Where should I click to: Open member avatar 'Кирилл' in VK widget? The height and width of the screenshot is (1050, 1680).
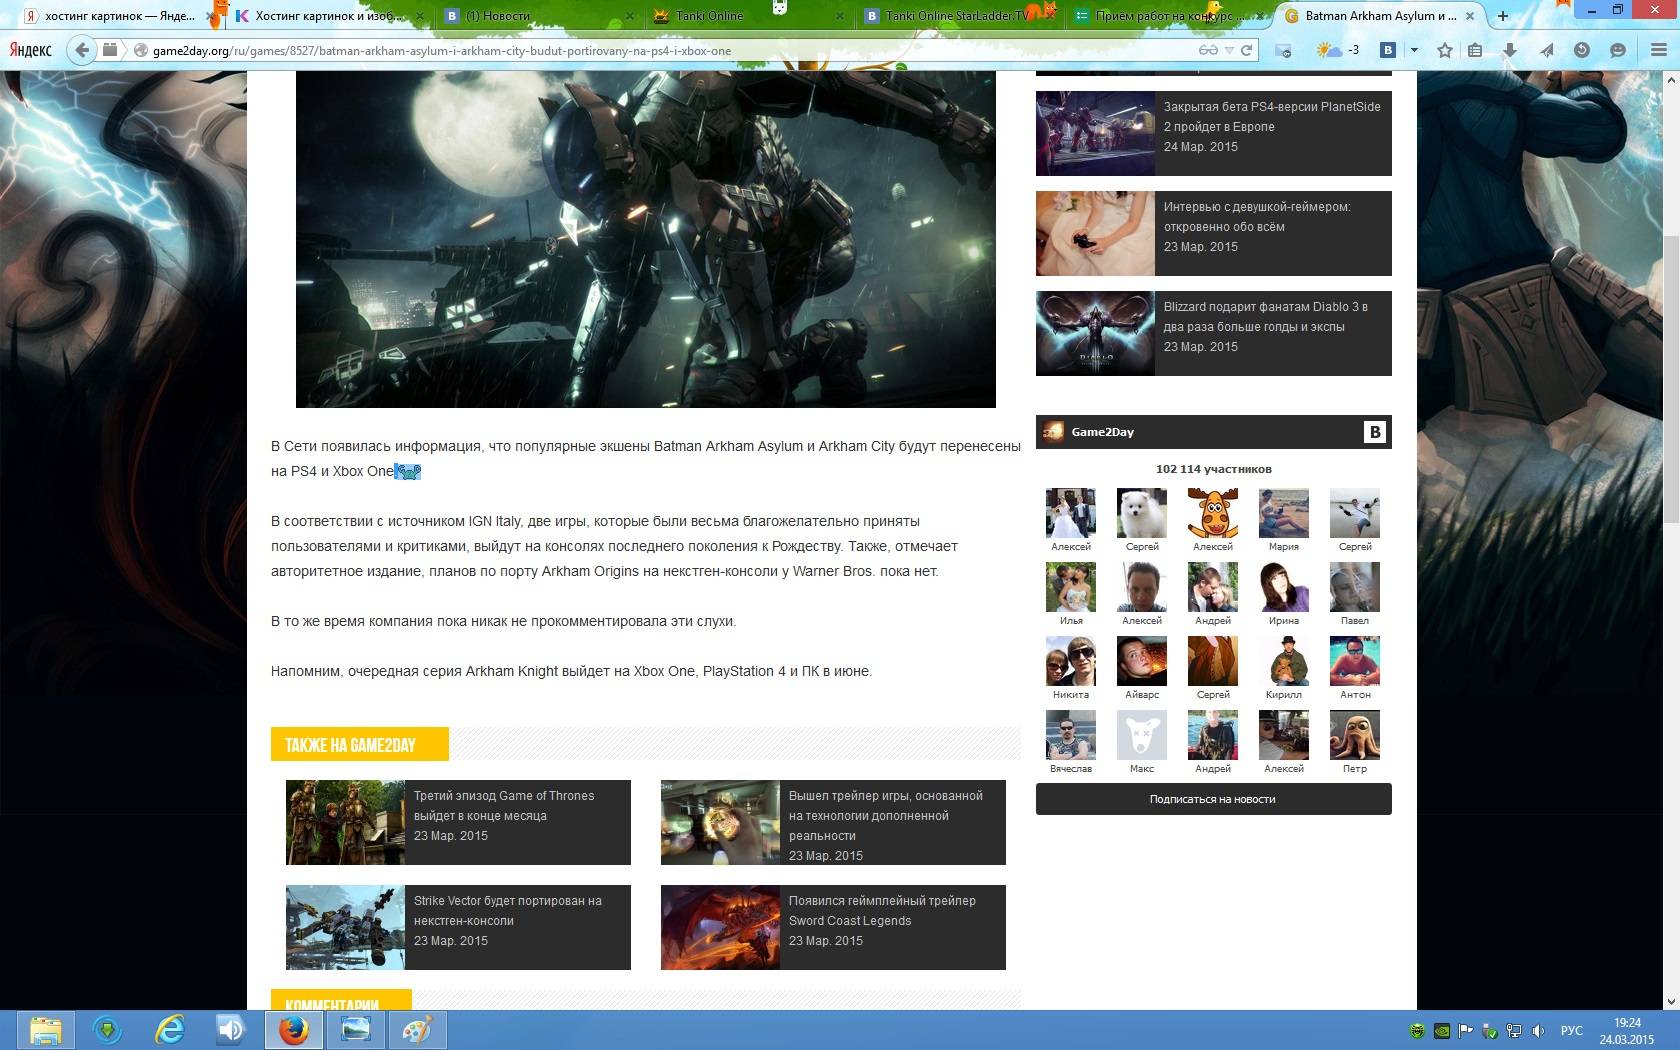pyautogui.click(x=1284, y=661)
